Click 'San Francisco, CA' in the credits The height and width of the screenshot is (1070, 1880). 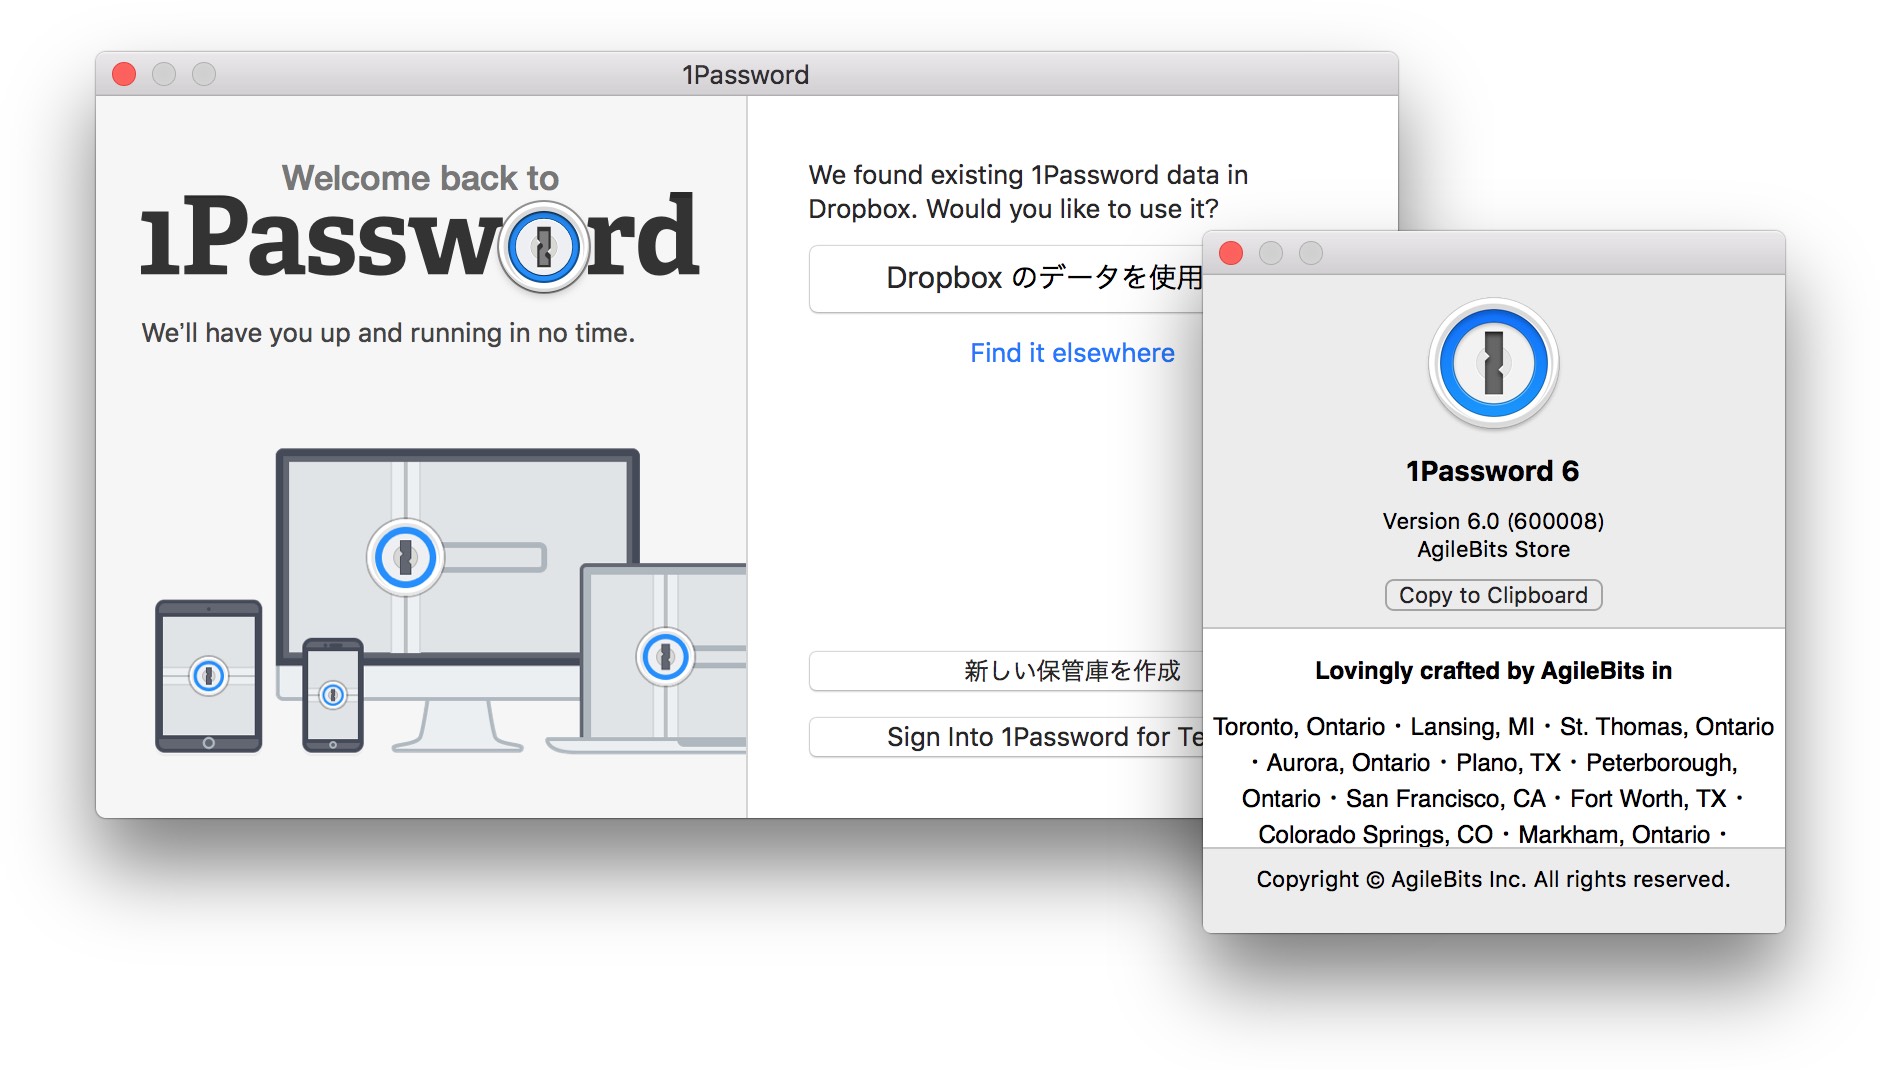pyautogui.click(x=1446, y=799)
